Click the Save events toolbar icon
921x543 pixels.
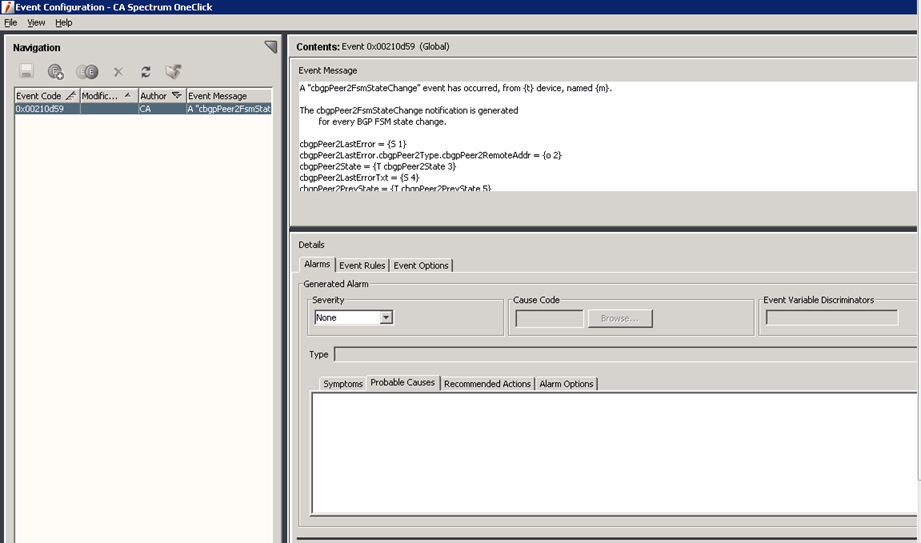click(27, 72)
